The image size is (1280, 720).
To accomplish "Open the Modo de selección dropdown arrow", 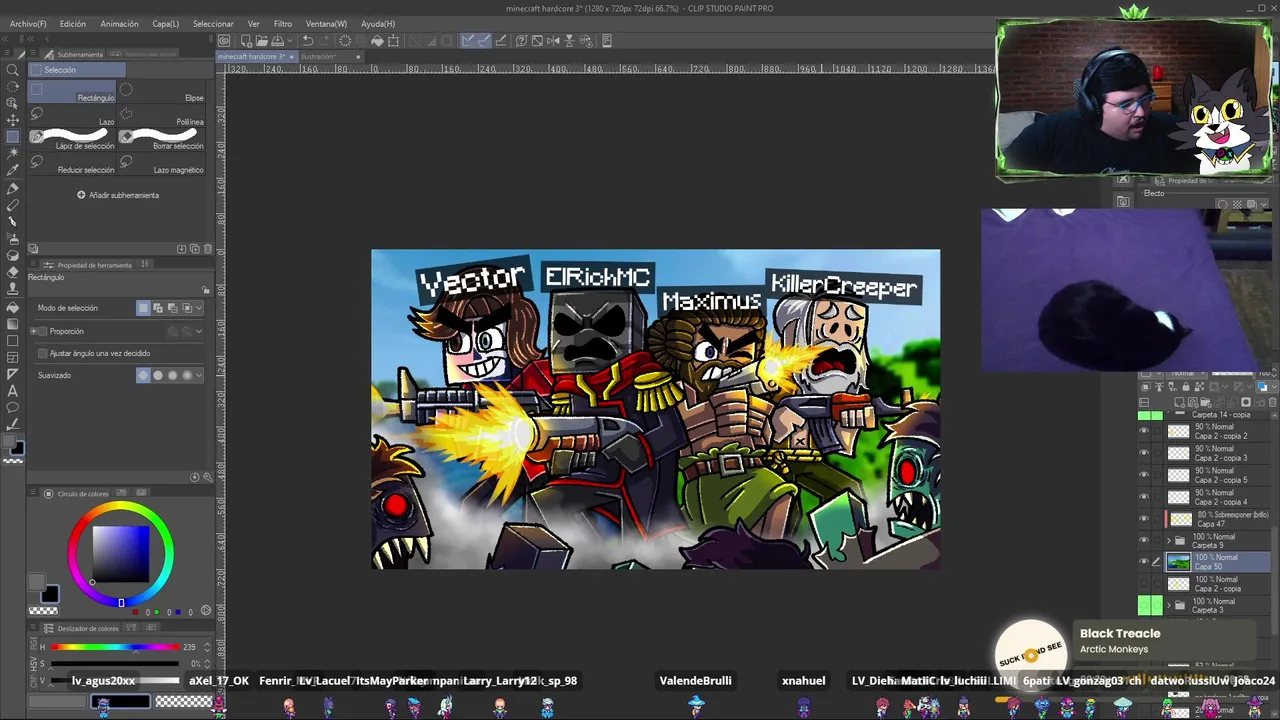I will (x=199, y=308).
